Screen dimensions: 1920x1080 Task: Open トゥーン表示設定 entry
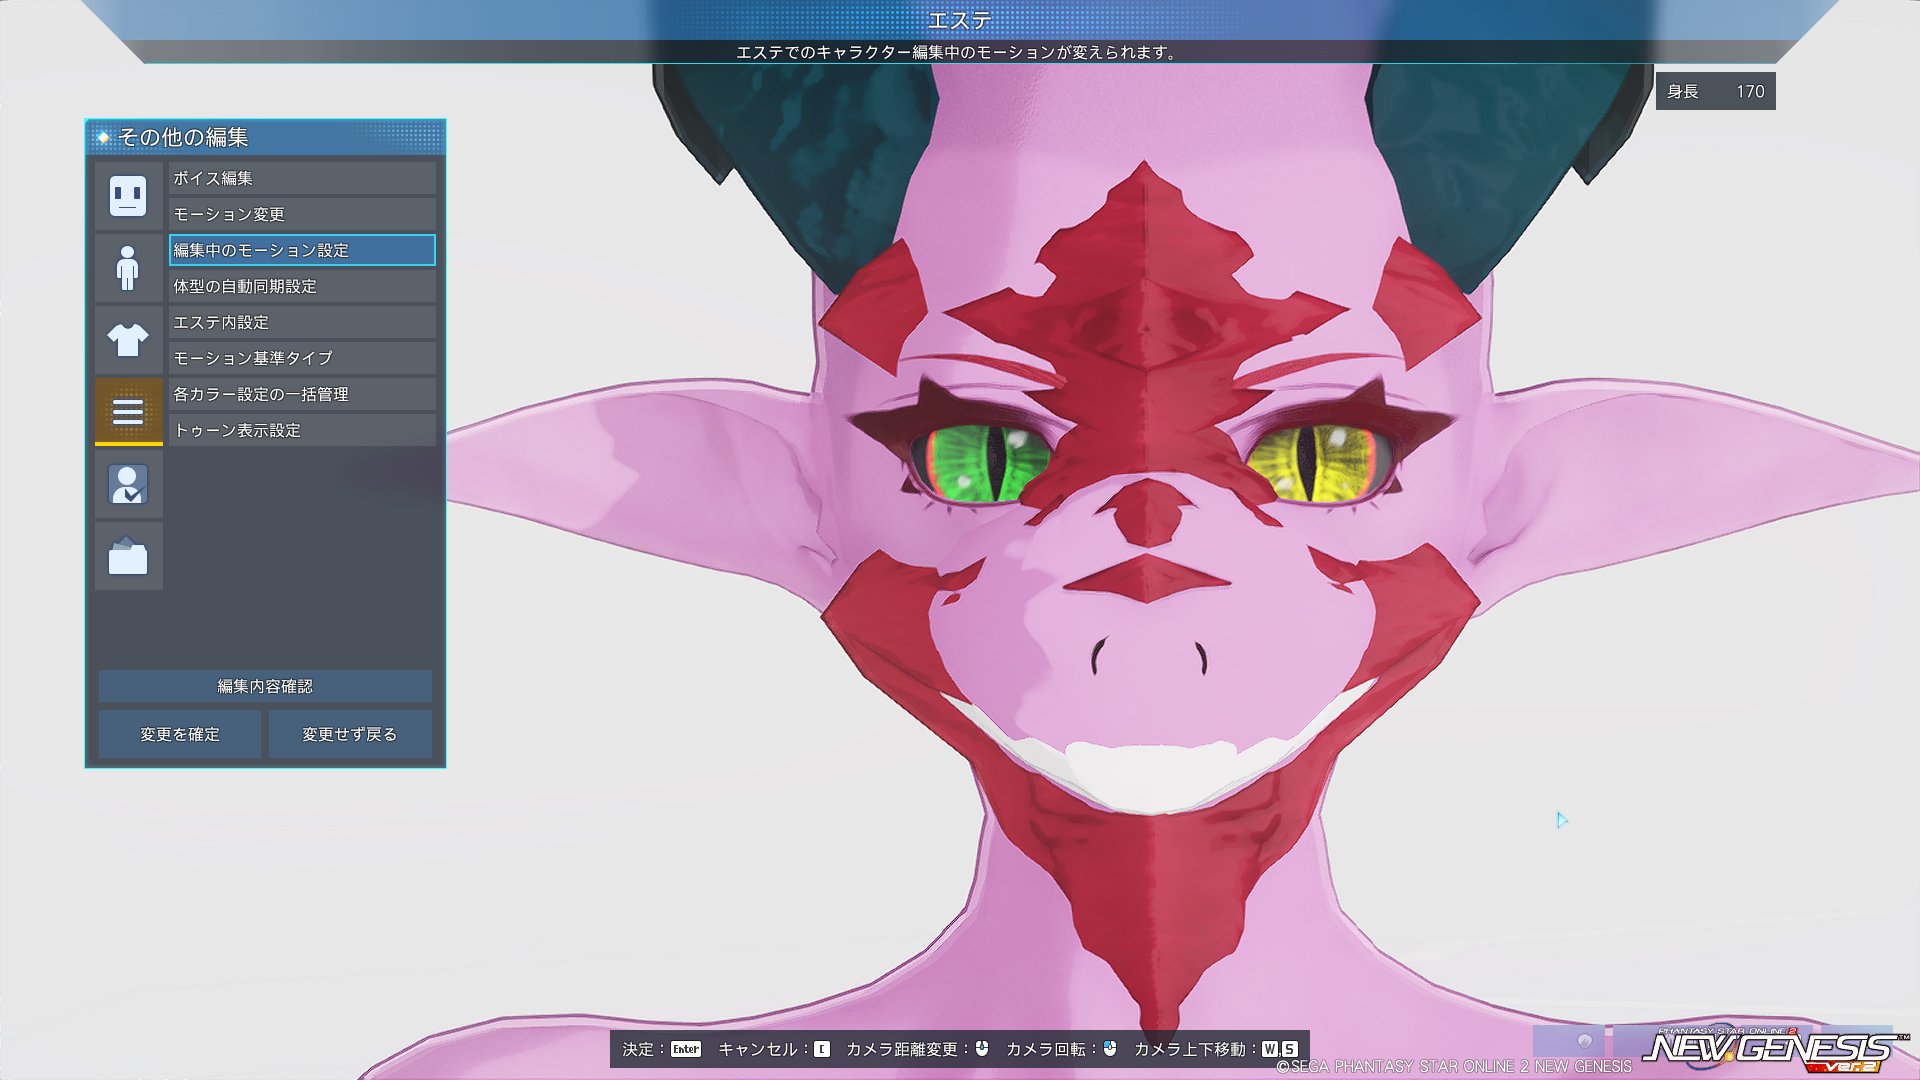[302, 430]
